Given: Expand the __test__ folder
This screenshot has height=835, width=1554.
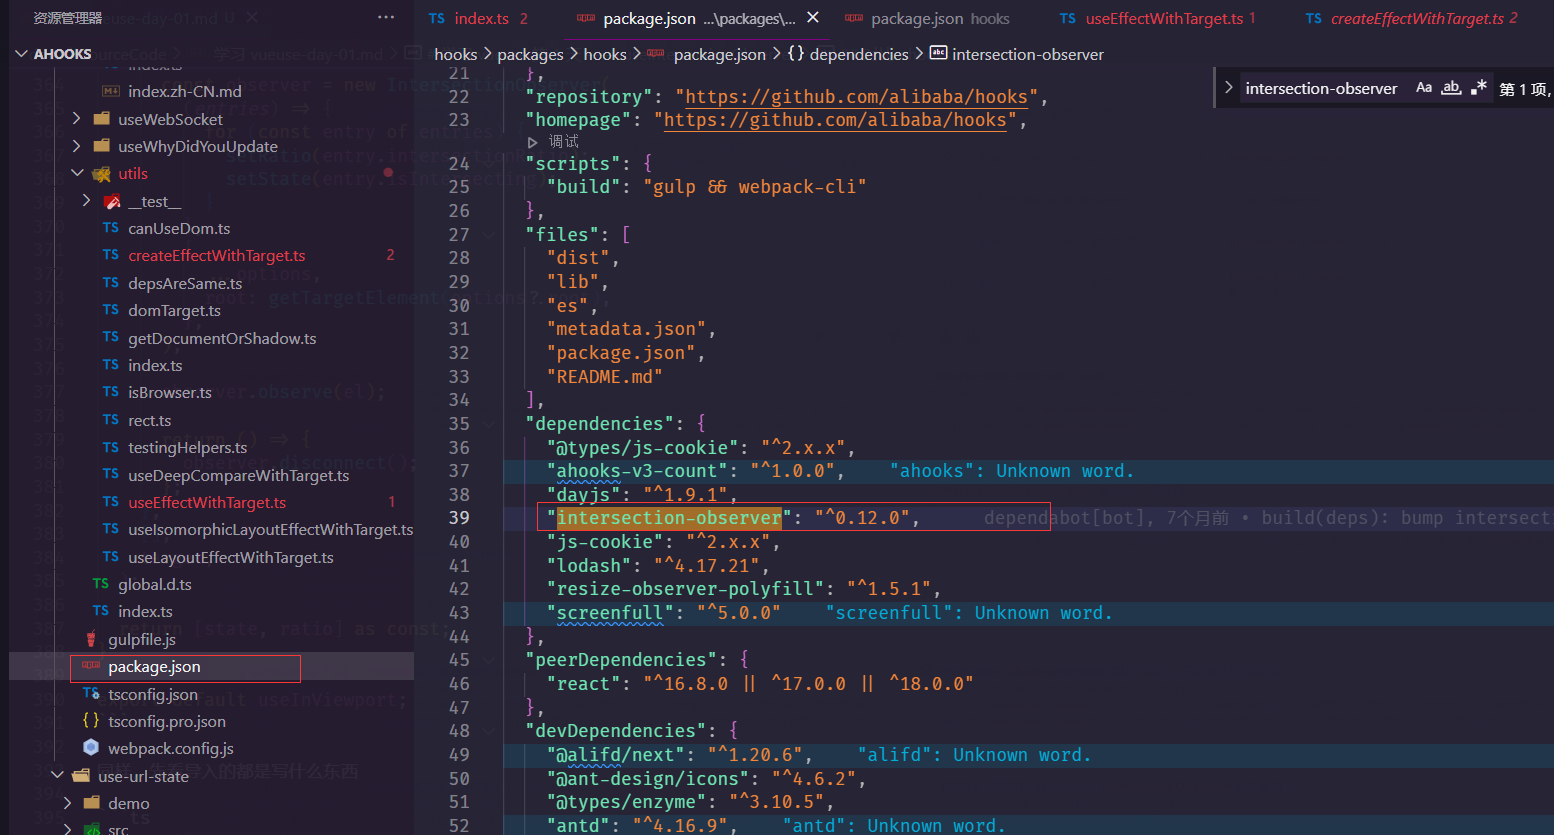Looking at the screenshot, I should [87, 201].
